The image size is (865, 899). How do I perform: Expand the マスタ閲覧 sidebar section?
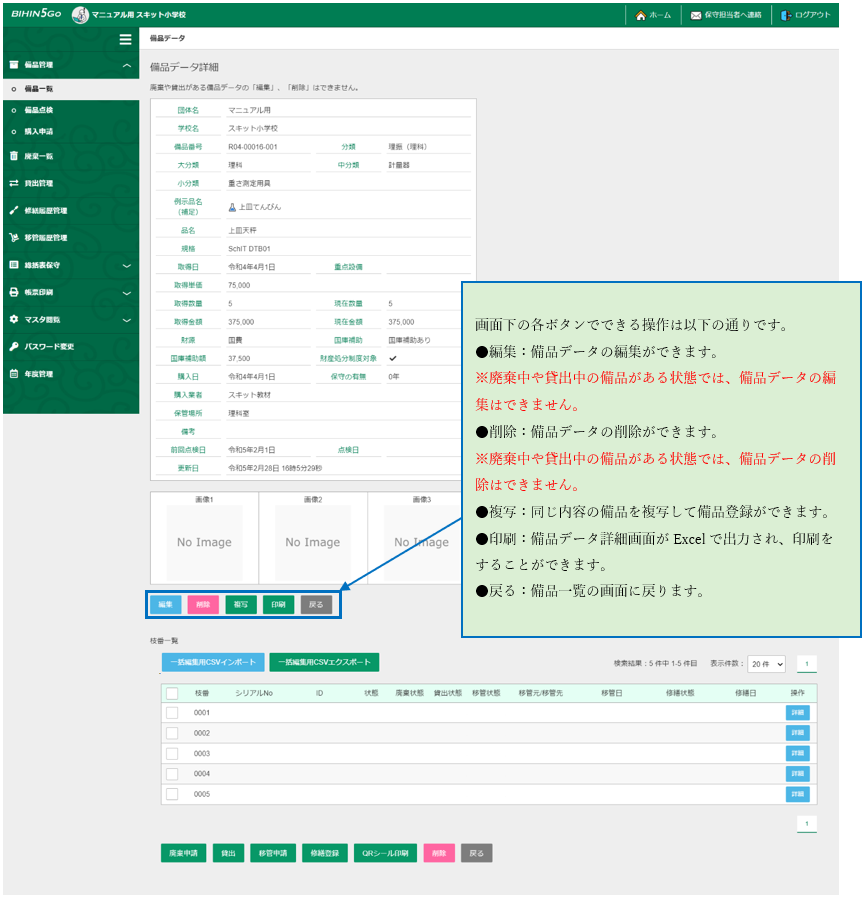tap(126, 320)
